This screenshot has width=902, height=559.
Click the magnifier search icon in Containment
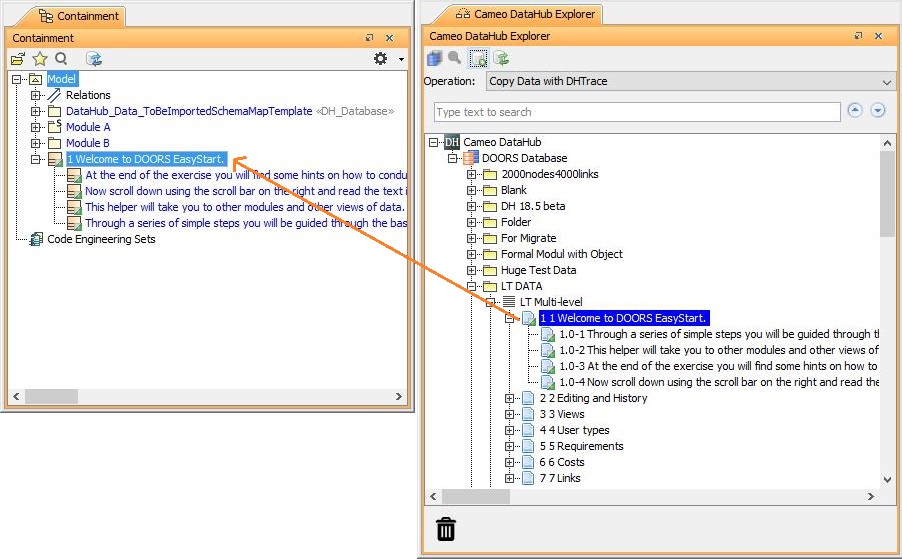61,58
